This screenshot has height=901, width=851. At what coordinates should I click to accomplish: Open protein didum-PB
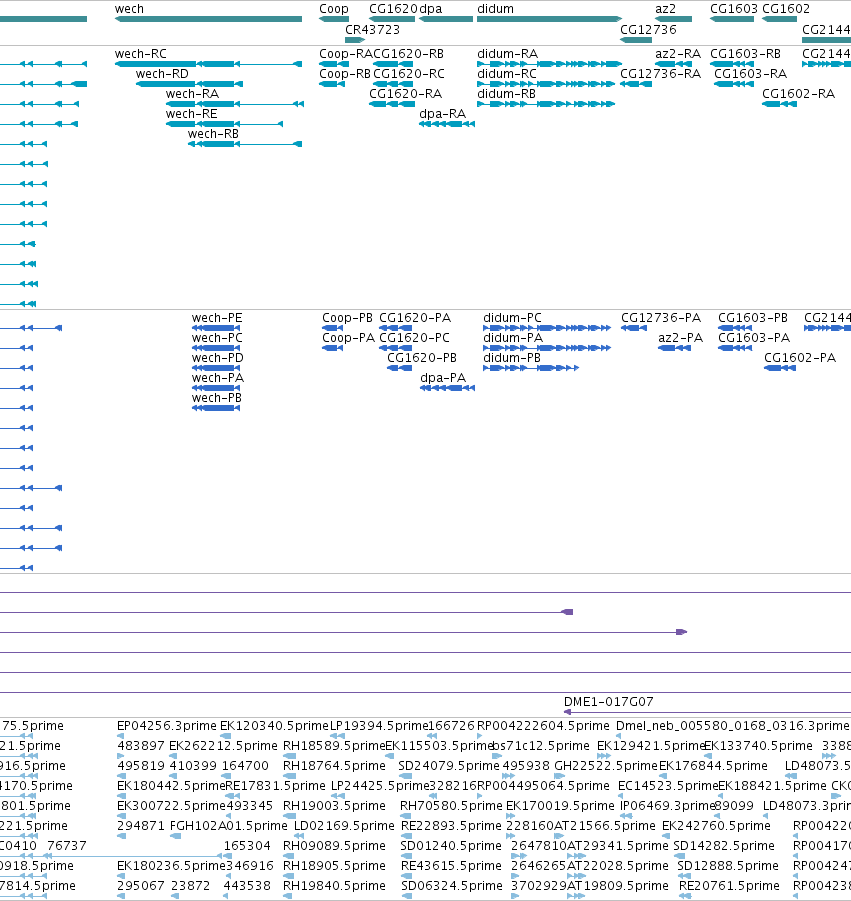[x=511, y=357]
